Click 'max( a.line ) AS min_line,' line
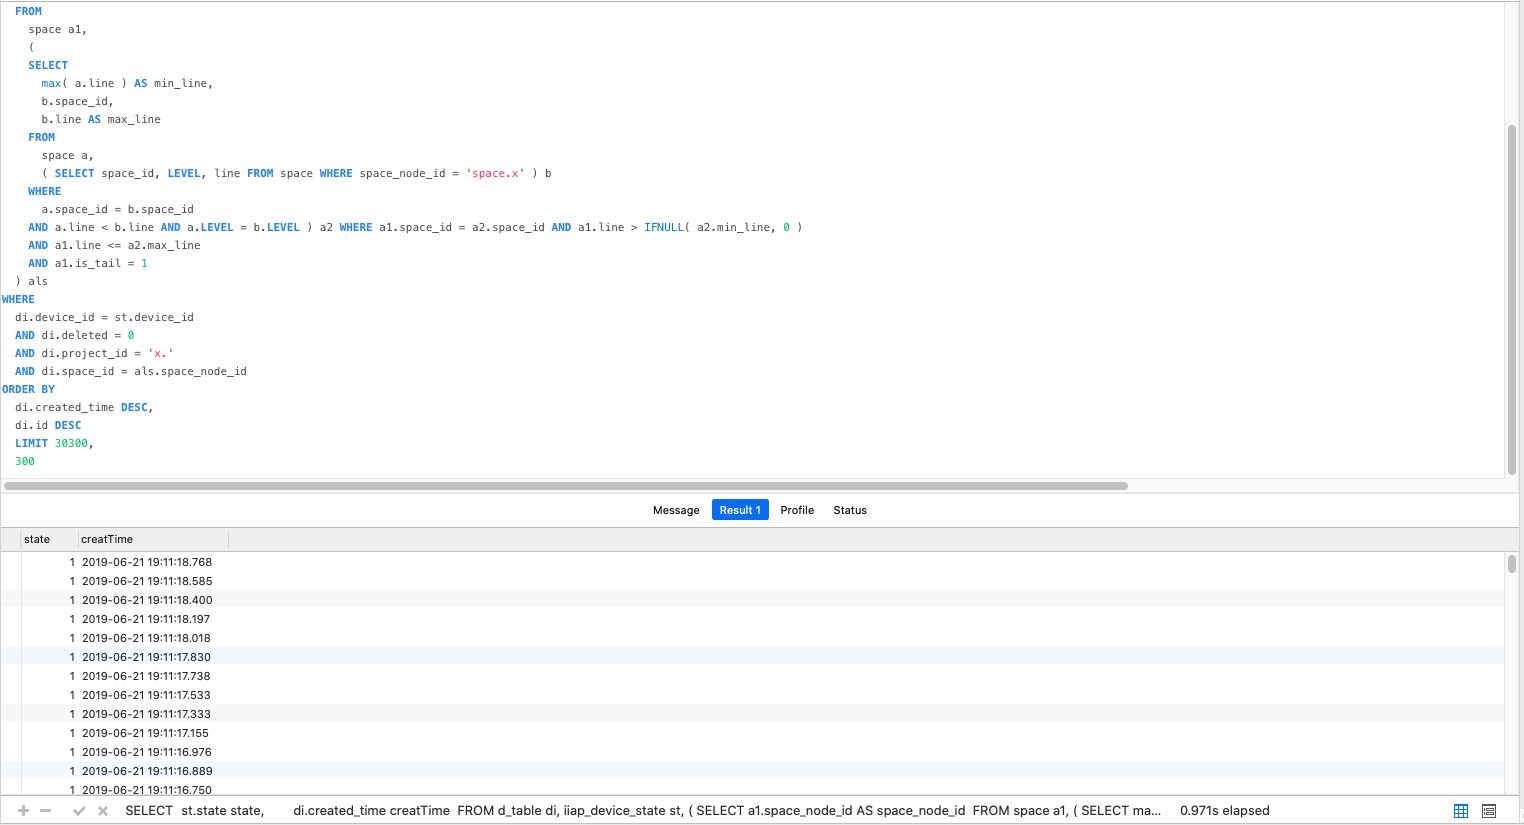Screen dimensions: 1524x825 [127, 83]
